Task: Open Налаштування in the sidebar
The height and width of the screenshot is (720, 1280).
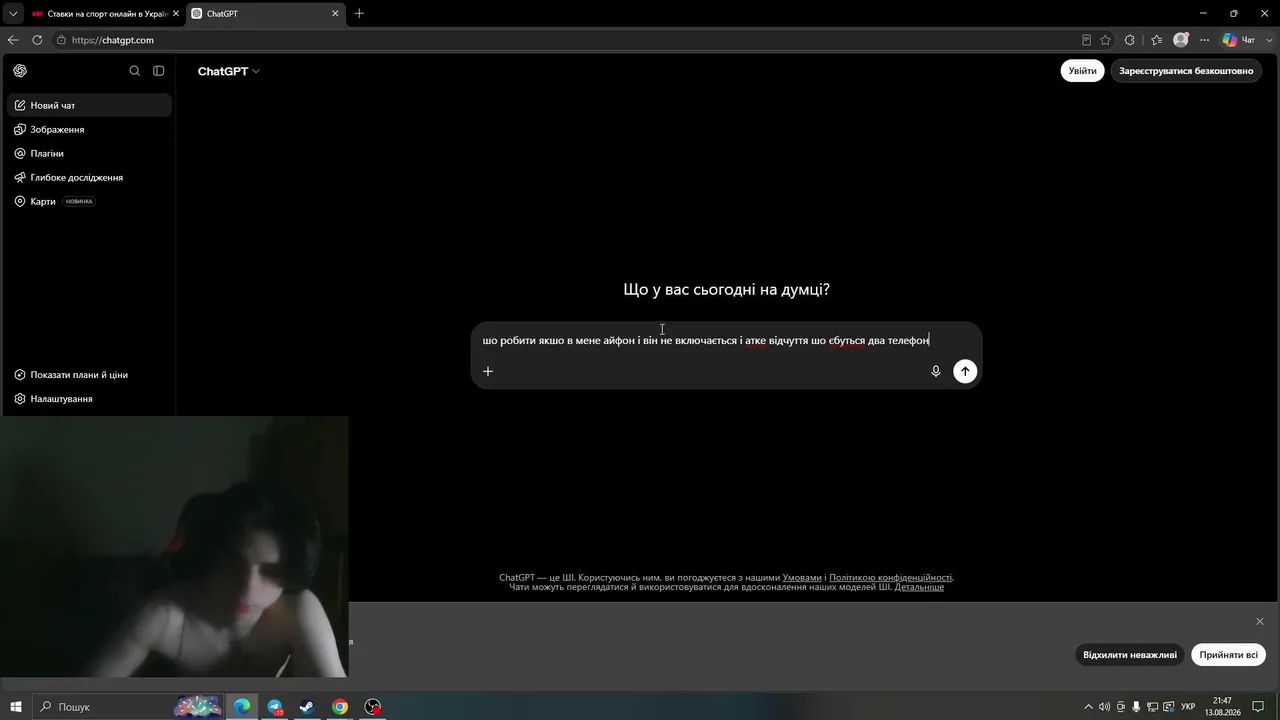Action: tap(90, 399)
